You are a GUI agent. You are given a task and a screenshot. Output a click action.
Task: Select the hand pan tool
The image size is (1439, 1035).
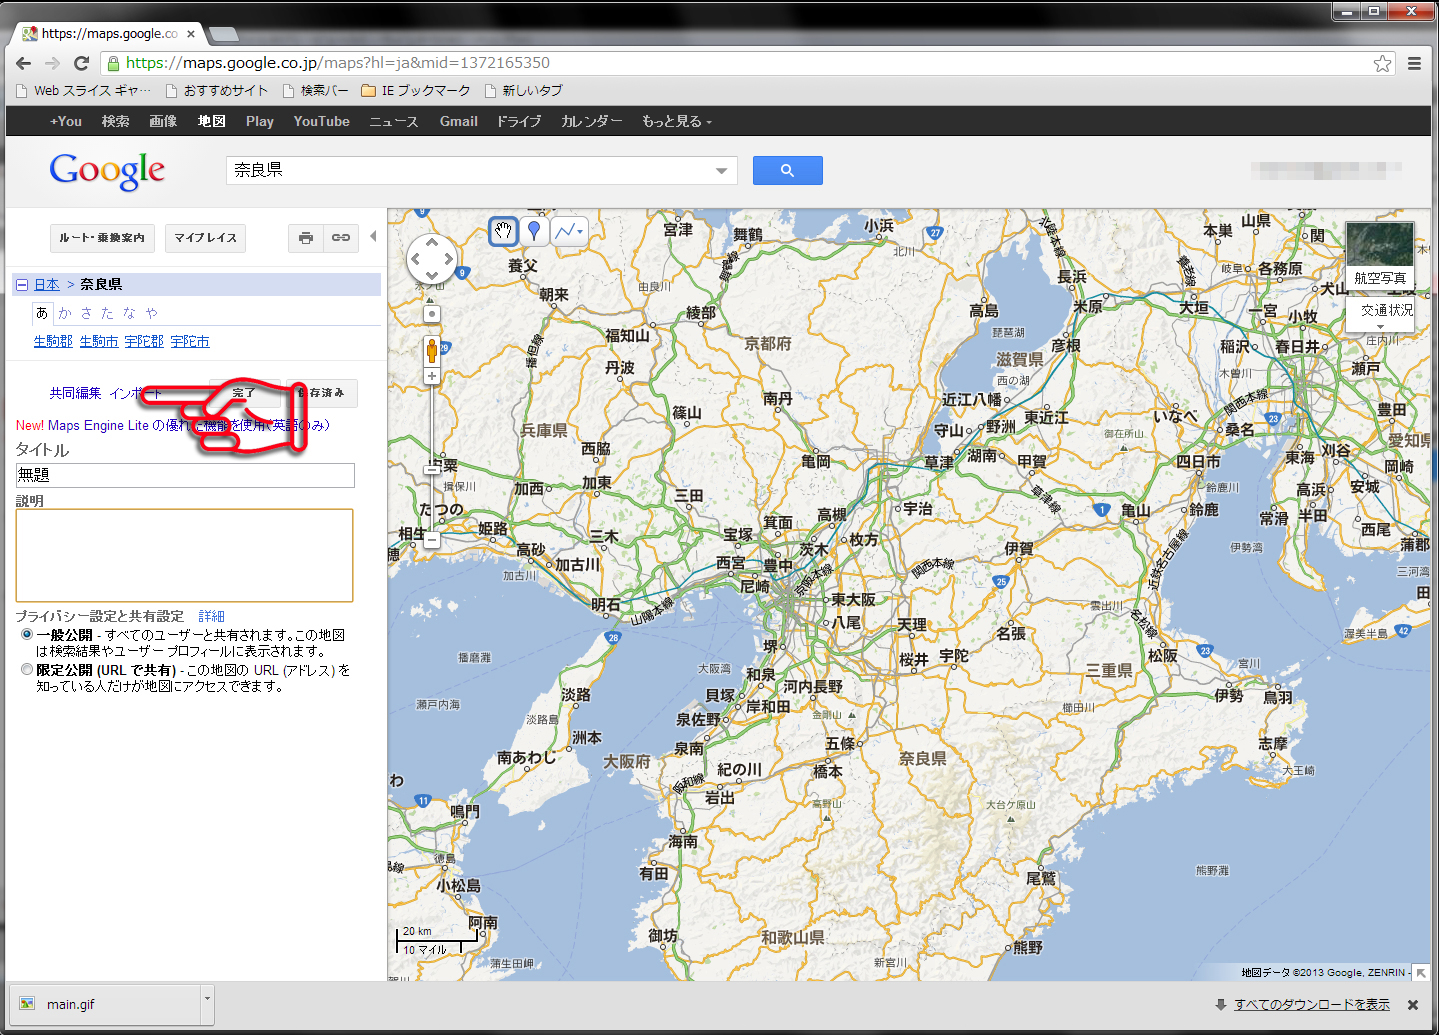click(x=503, y=231)
